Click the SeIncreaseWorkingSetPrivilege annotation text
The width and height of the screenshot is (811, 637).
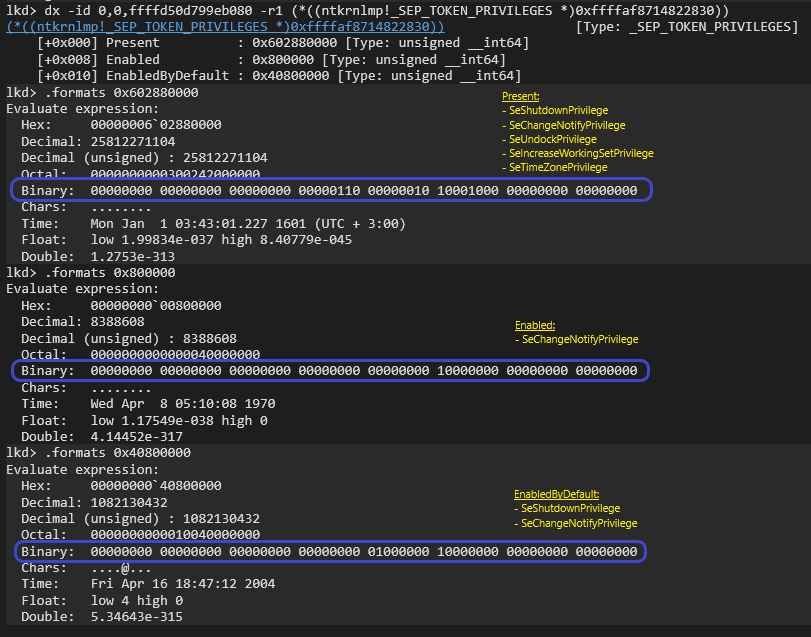tap(578, 153)
